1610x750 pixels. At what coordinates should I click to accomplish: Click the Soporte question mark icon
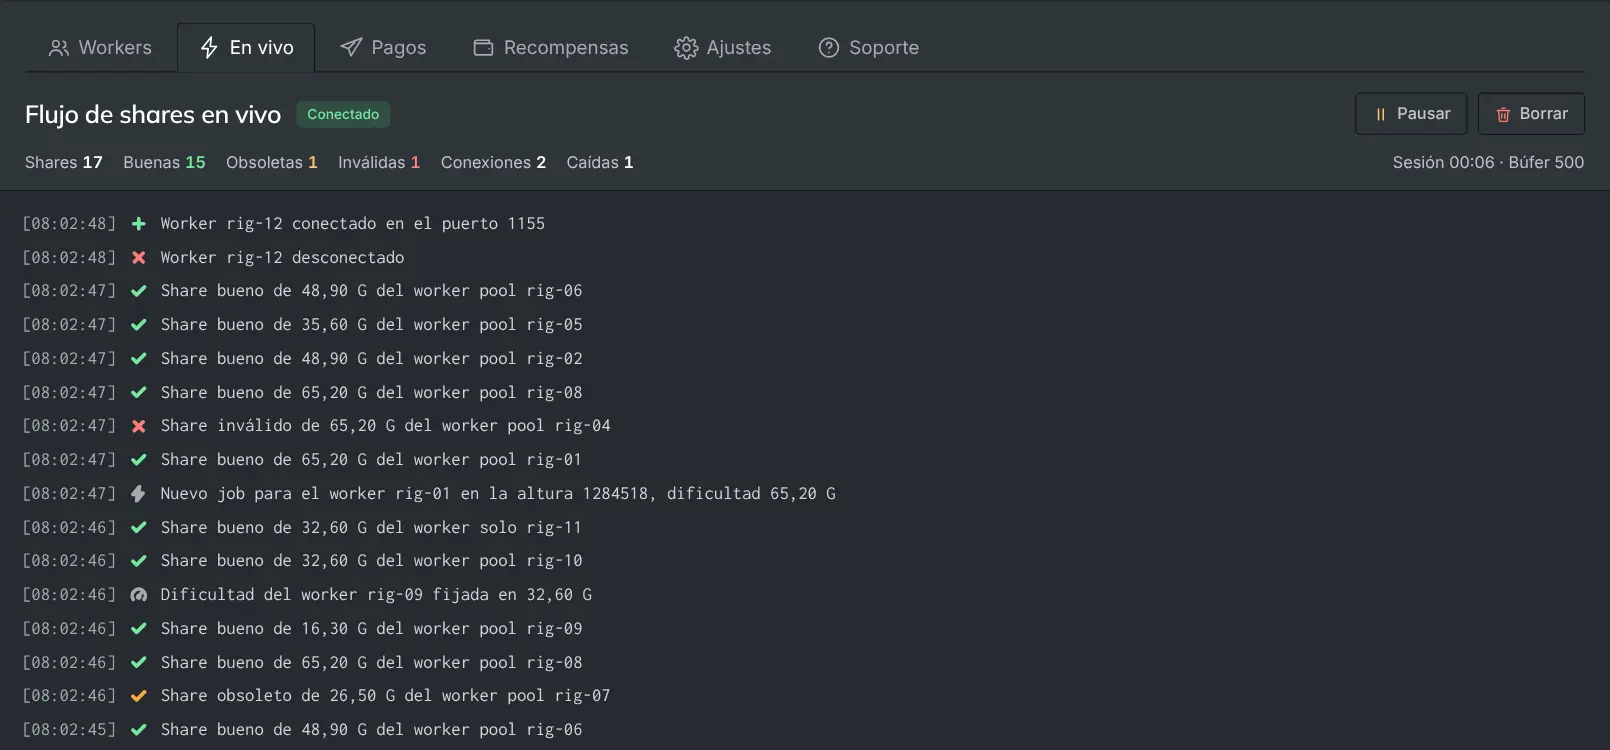829,48
